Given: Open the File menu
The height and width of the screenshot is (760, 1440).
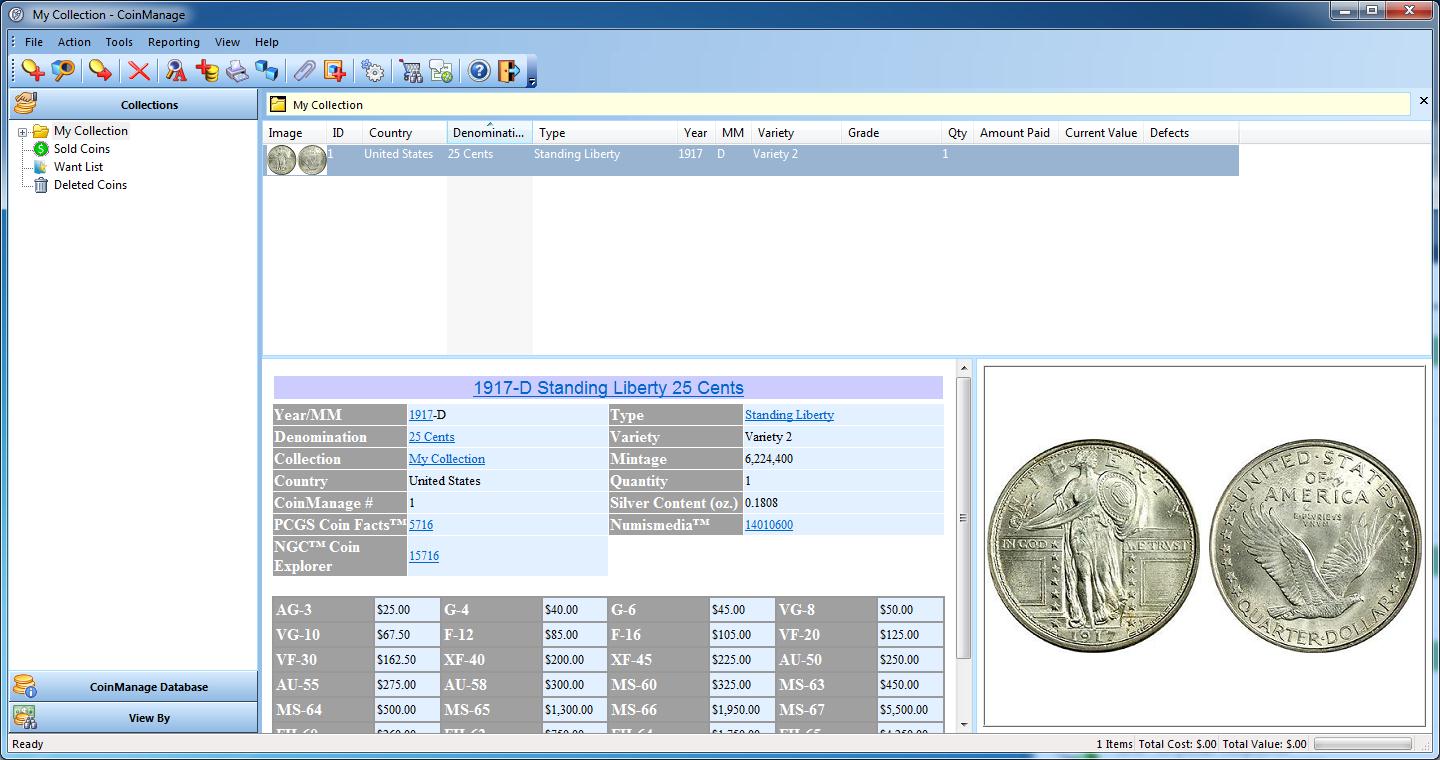Looking at the screenshot, I should pos(34,42).
